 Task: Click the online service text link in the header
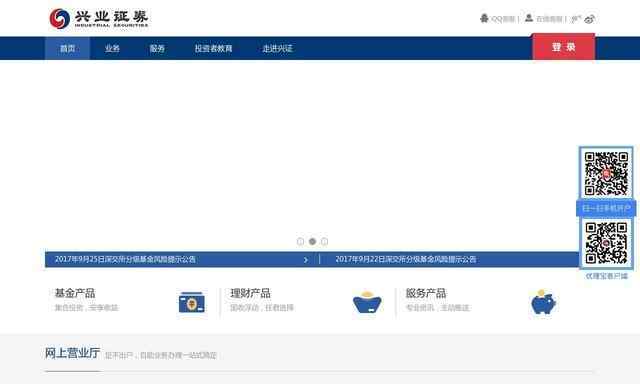[549, 19]
